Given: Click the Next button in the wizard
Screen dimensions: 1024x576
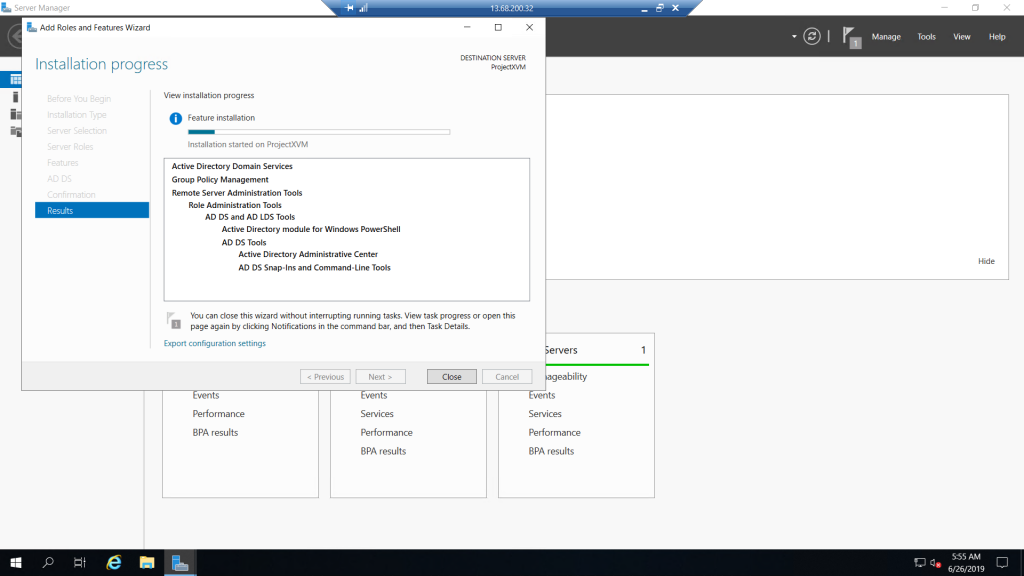Looking at the screenshot, I should click(x=380, y=377).
